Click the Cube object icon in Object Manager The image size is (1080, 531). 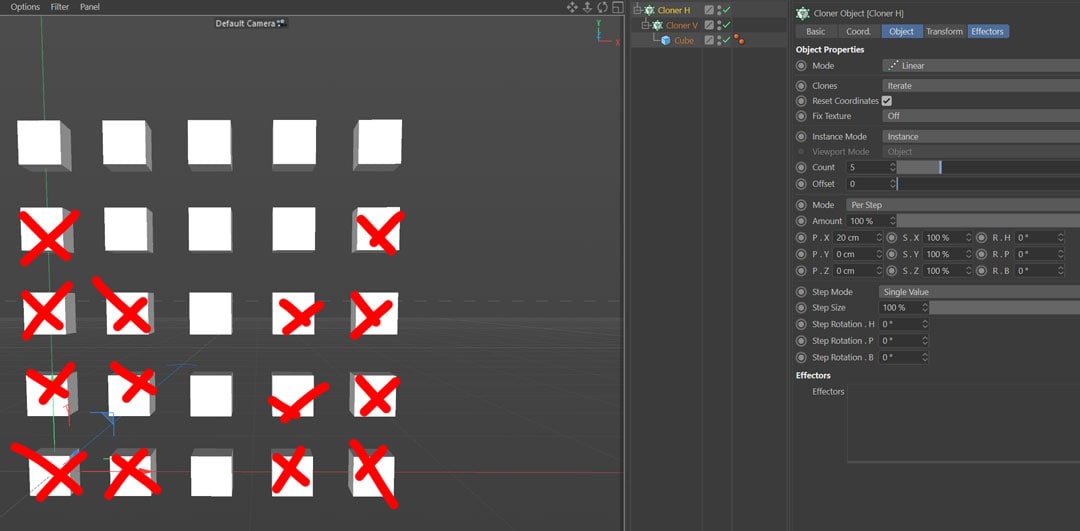[665, 41]
